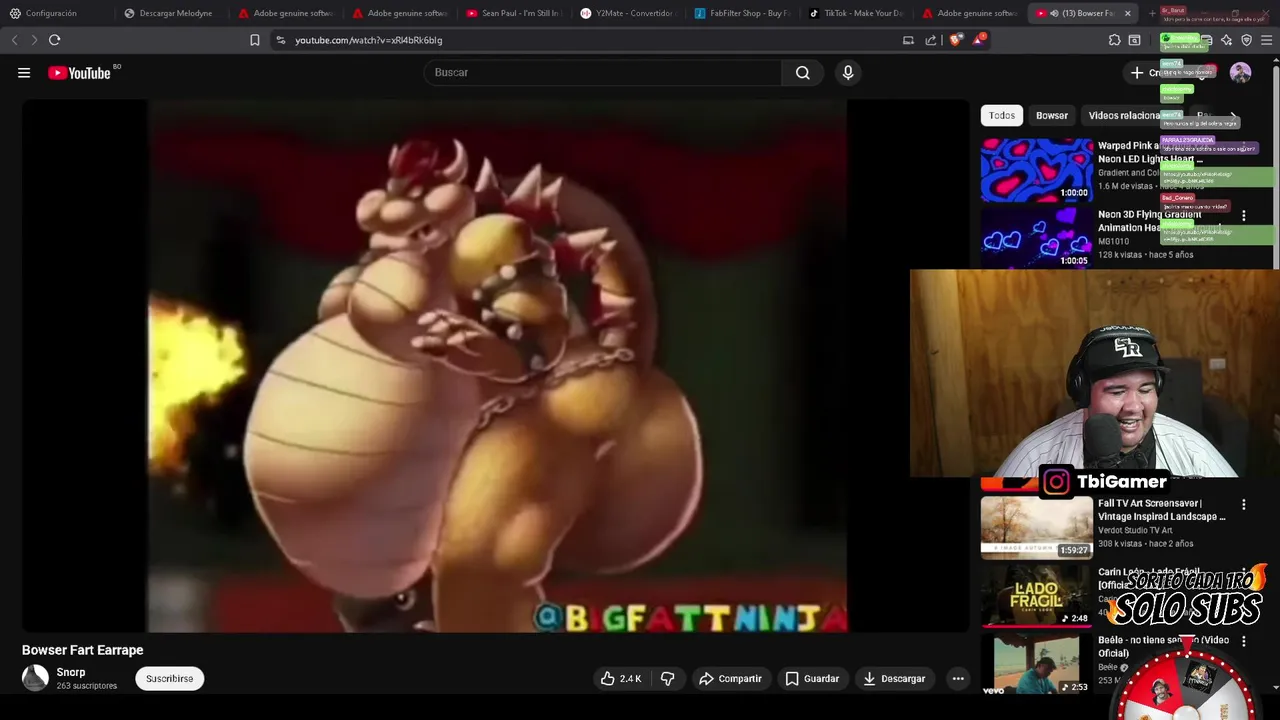Viewport: 1280px width, 720px height.
Task: Like the Bowser Fart Earrape video
Action: [x=621, y=678]
